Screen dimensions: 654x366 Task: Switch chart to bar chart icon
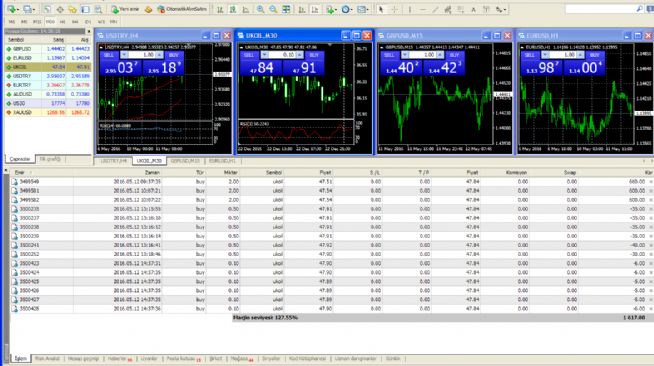[x=220, y=9]
